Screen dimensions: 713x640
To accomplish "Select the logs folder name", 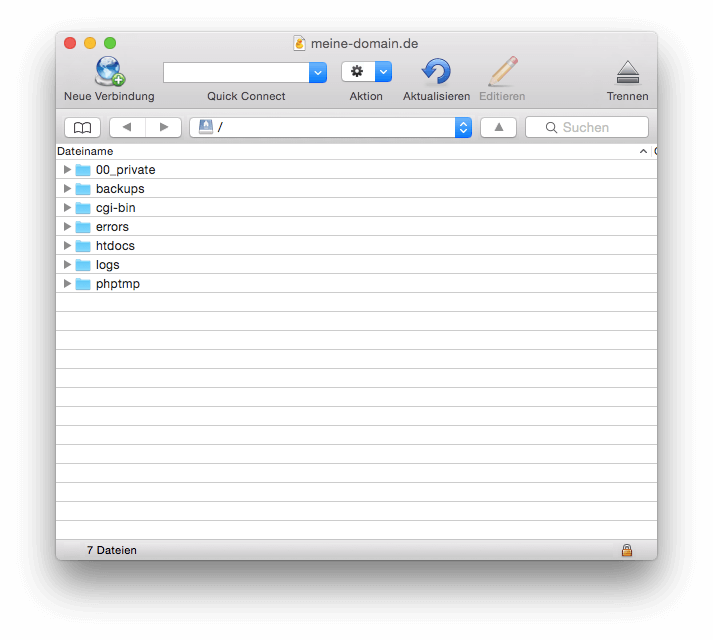I will point(107,265).
